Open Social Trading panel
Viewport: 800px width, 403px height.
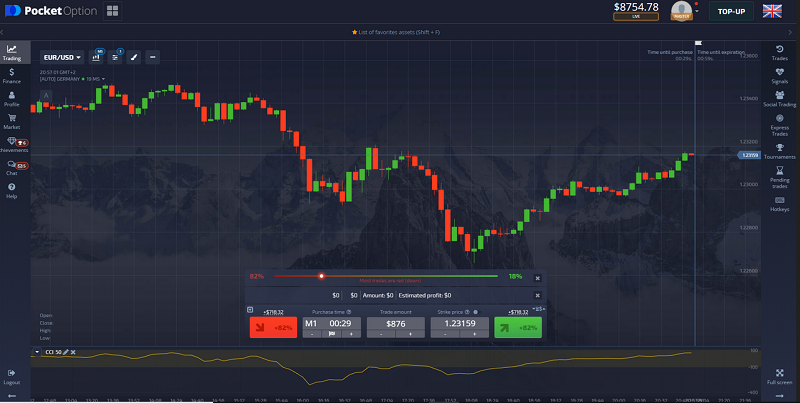780,98
